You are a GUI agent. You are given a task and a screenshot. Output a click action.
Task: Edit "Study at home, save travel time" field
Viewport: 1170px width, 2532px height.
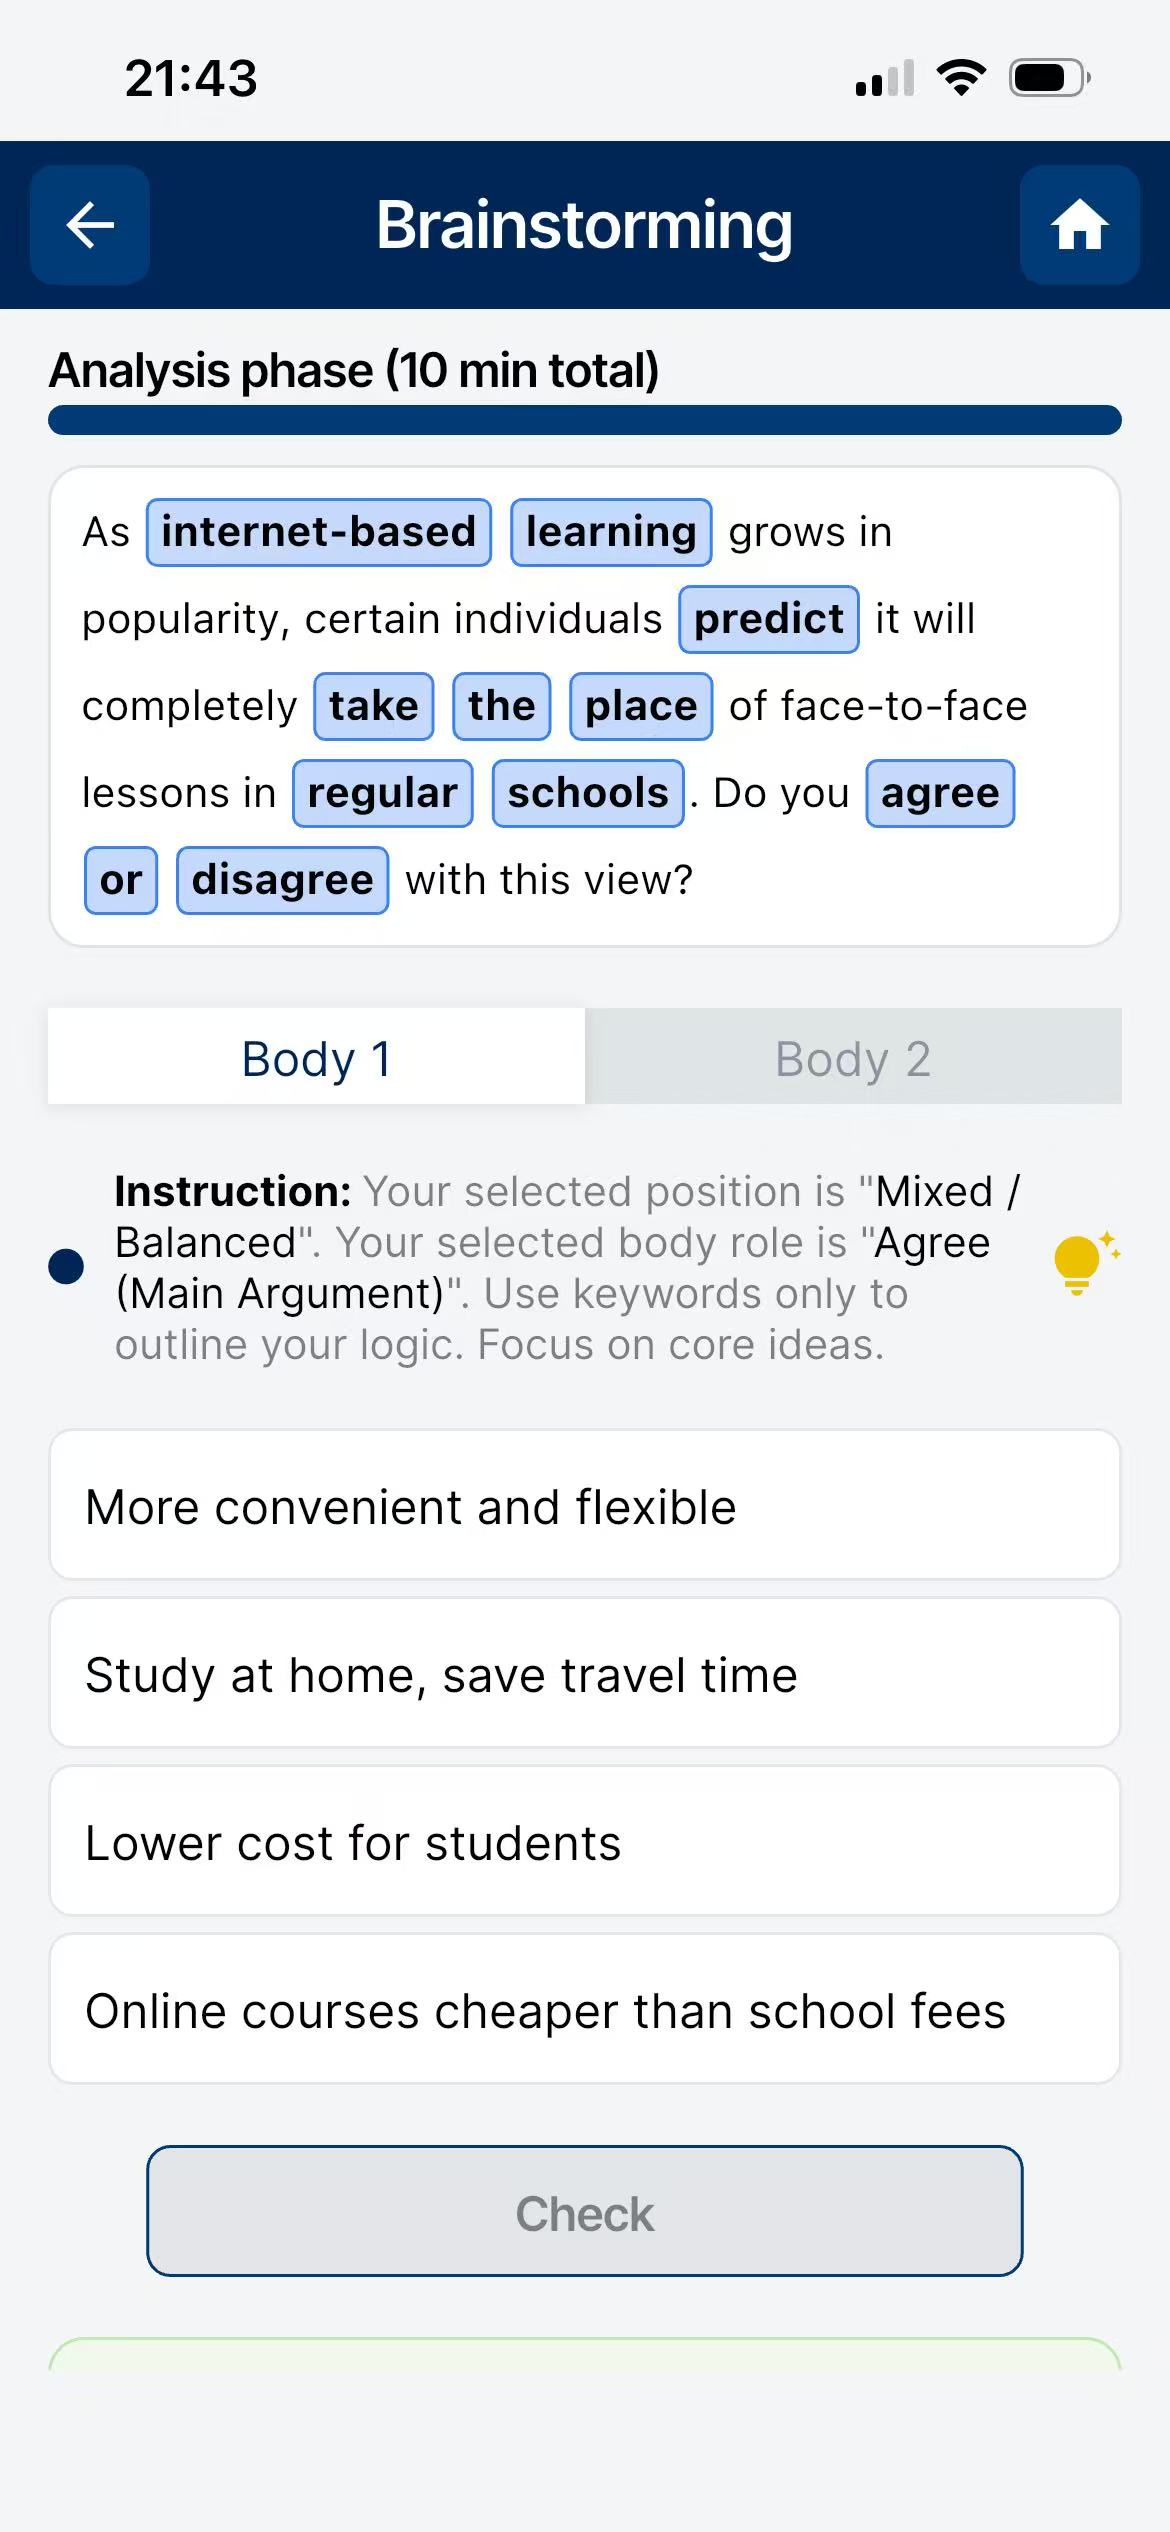pyautogui.click(x=585, y=1674)
